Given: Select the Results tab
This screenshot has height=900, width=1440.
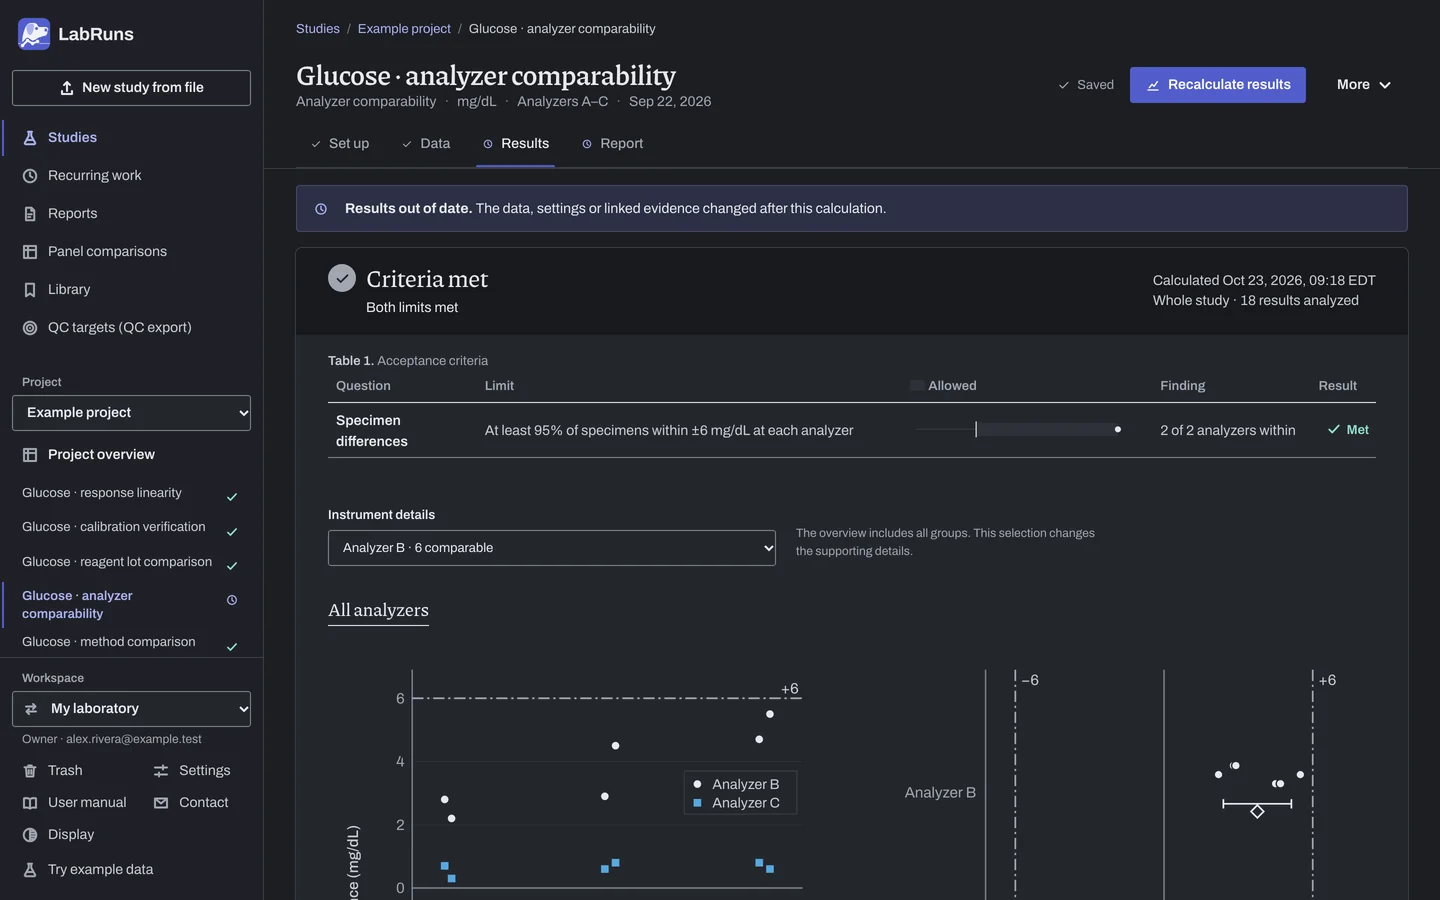Looking at the screenshot, I should coord(516,144).
